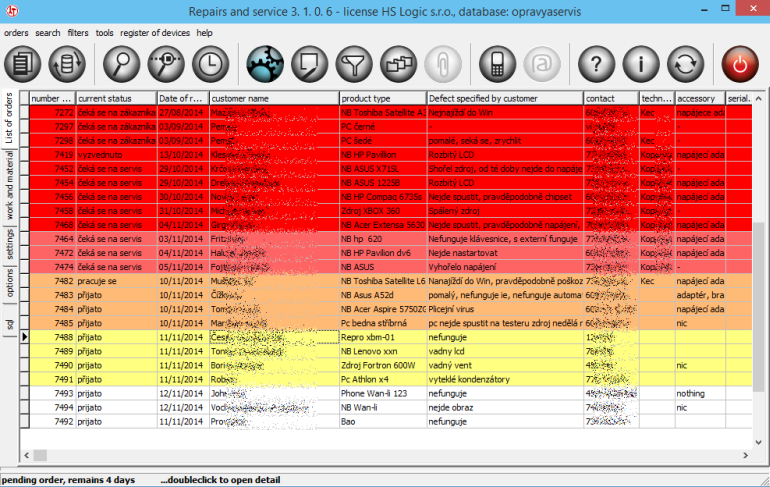The height and width of the screenshot is (487, 770).
Task: Click product 'Zdroj XBOX 360'
Action: [x=383, y=211]
